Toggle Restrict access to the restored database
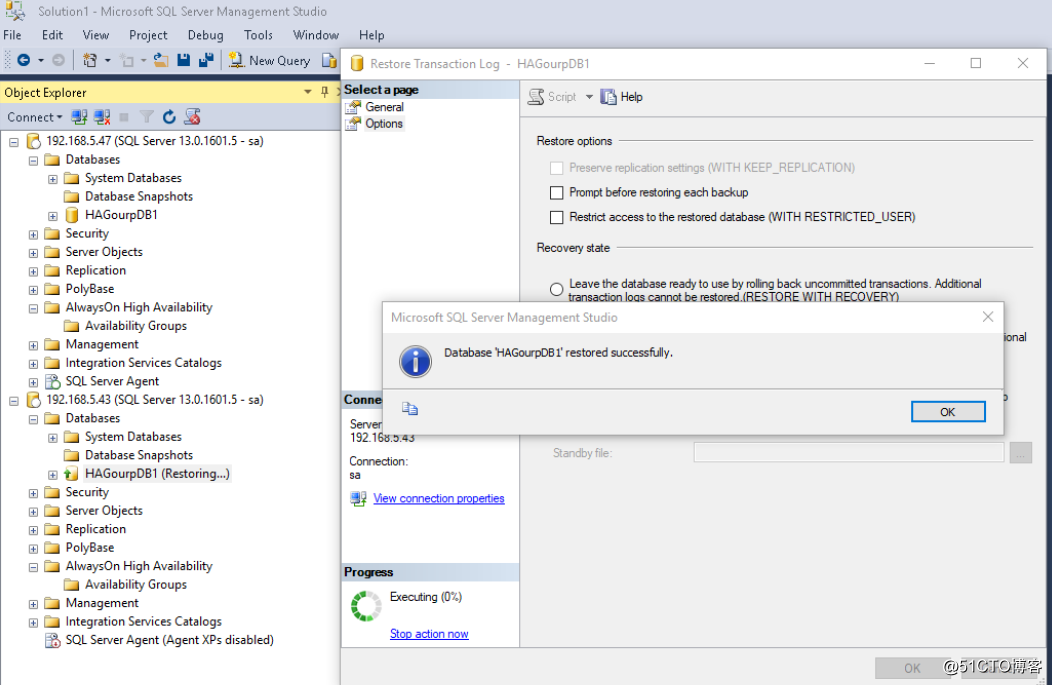 coord(556,217)
